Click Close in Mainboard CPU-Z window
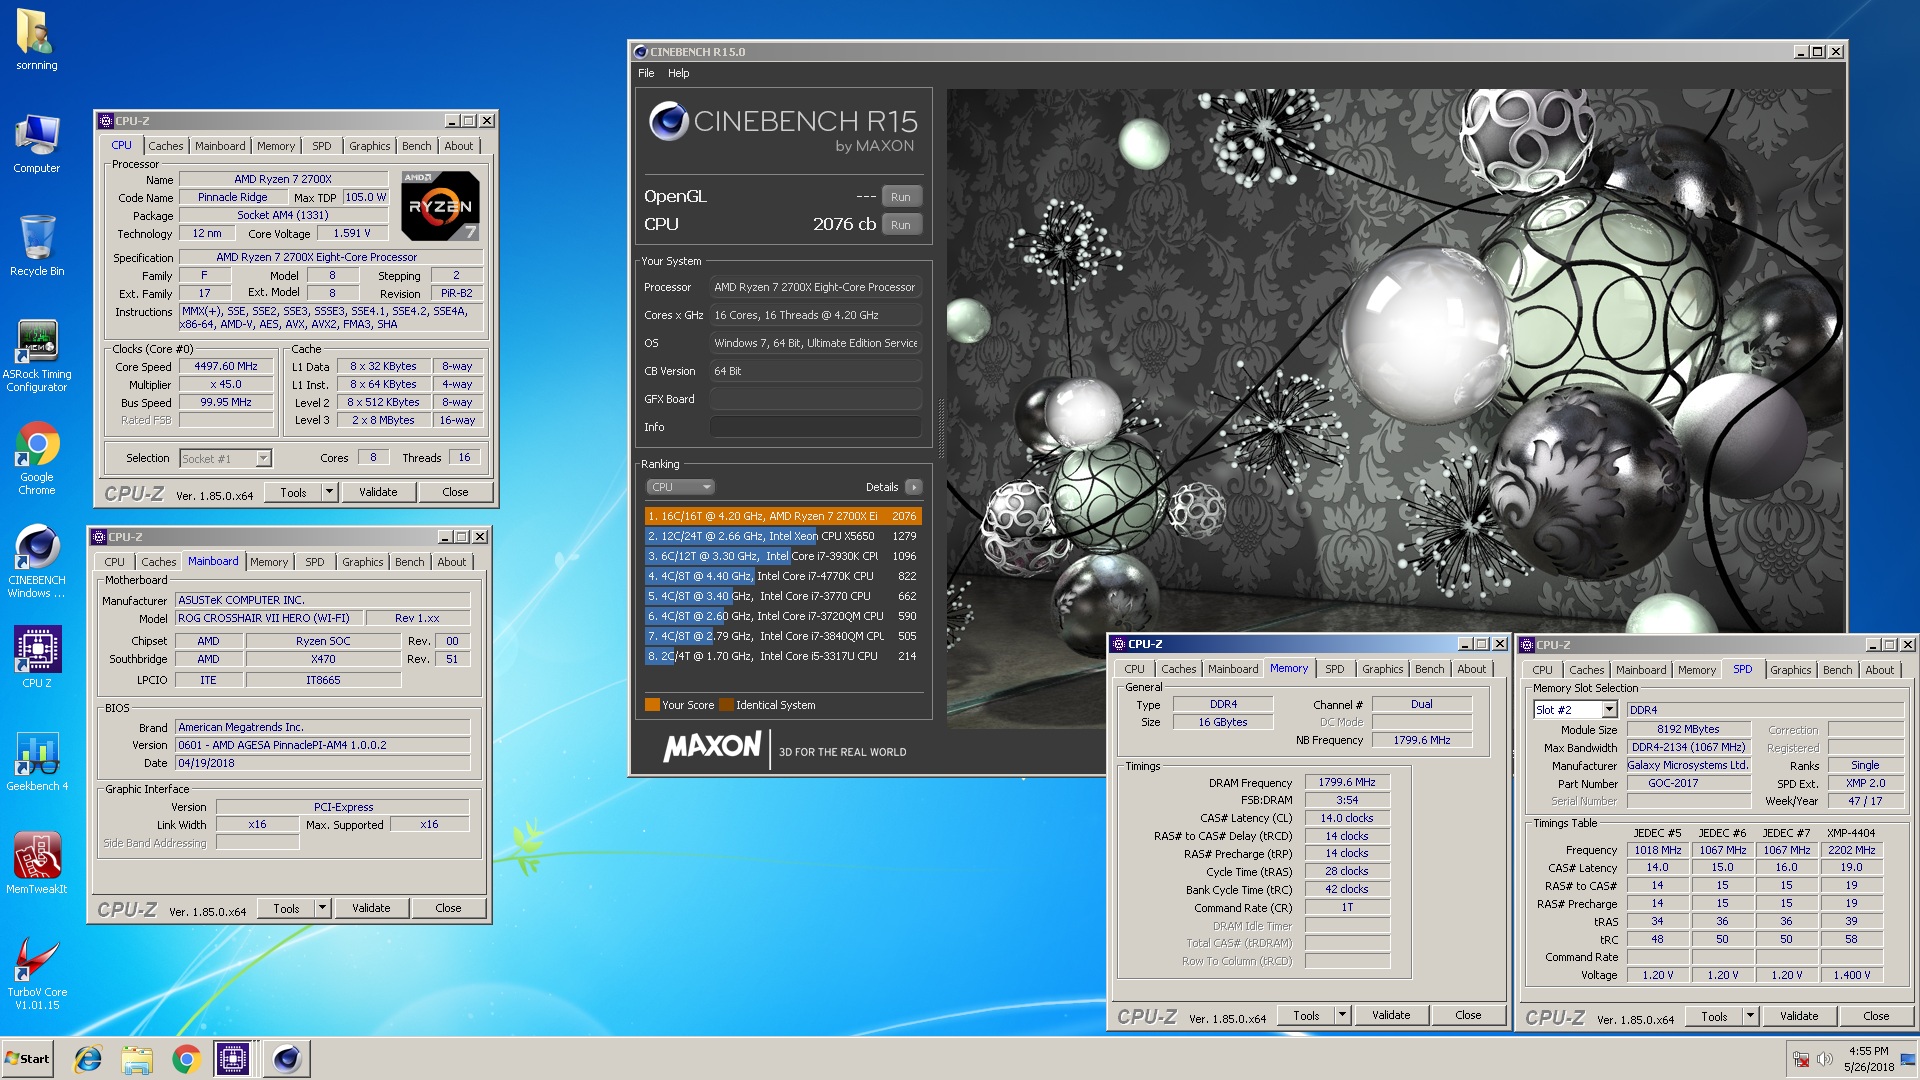 (448, 908)
